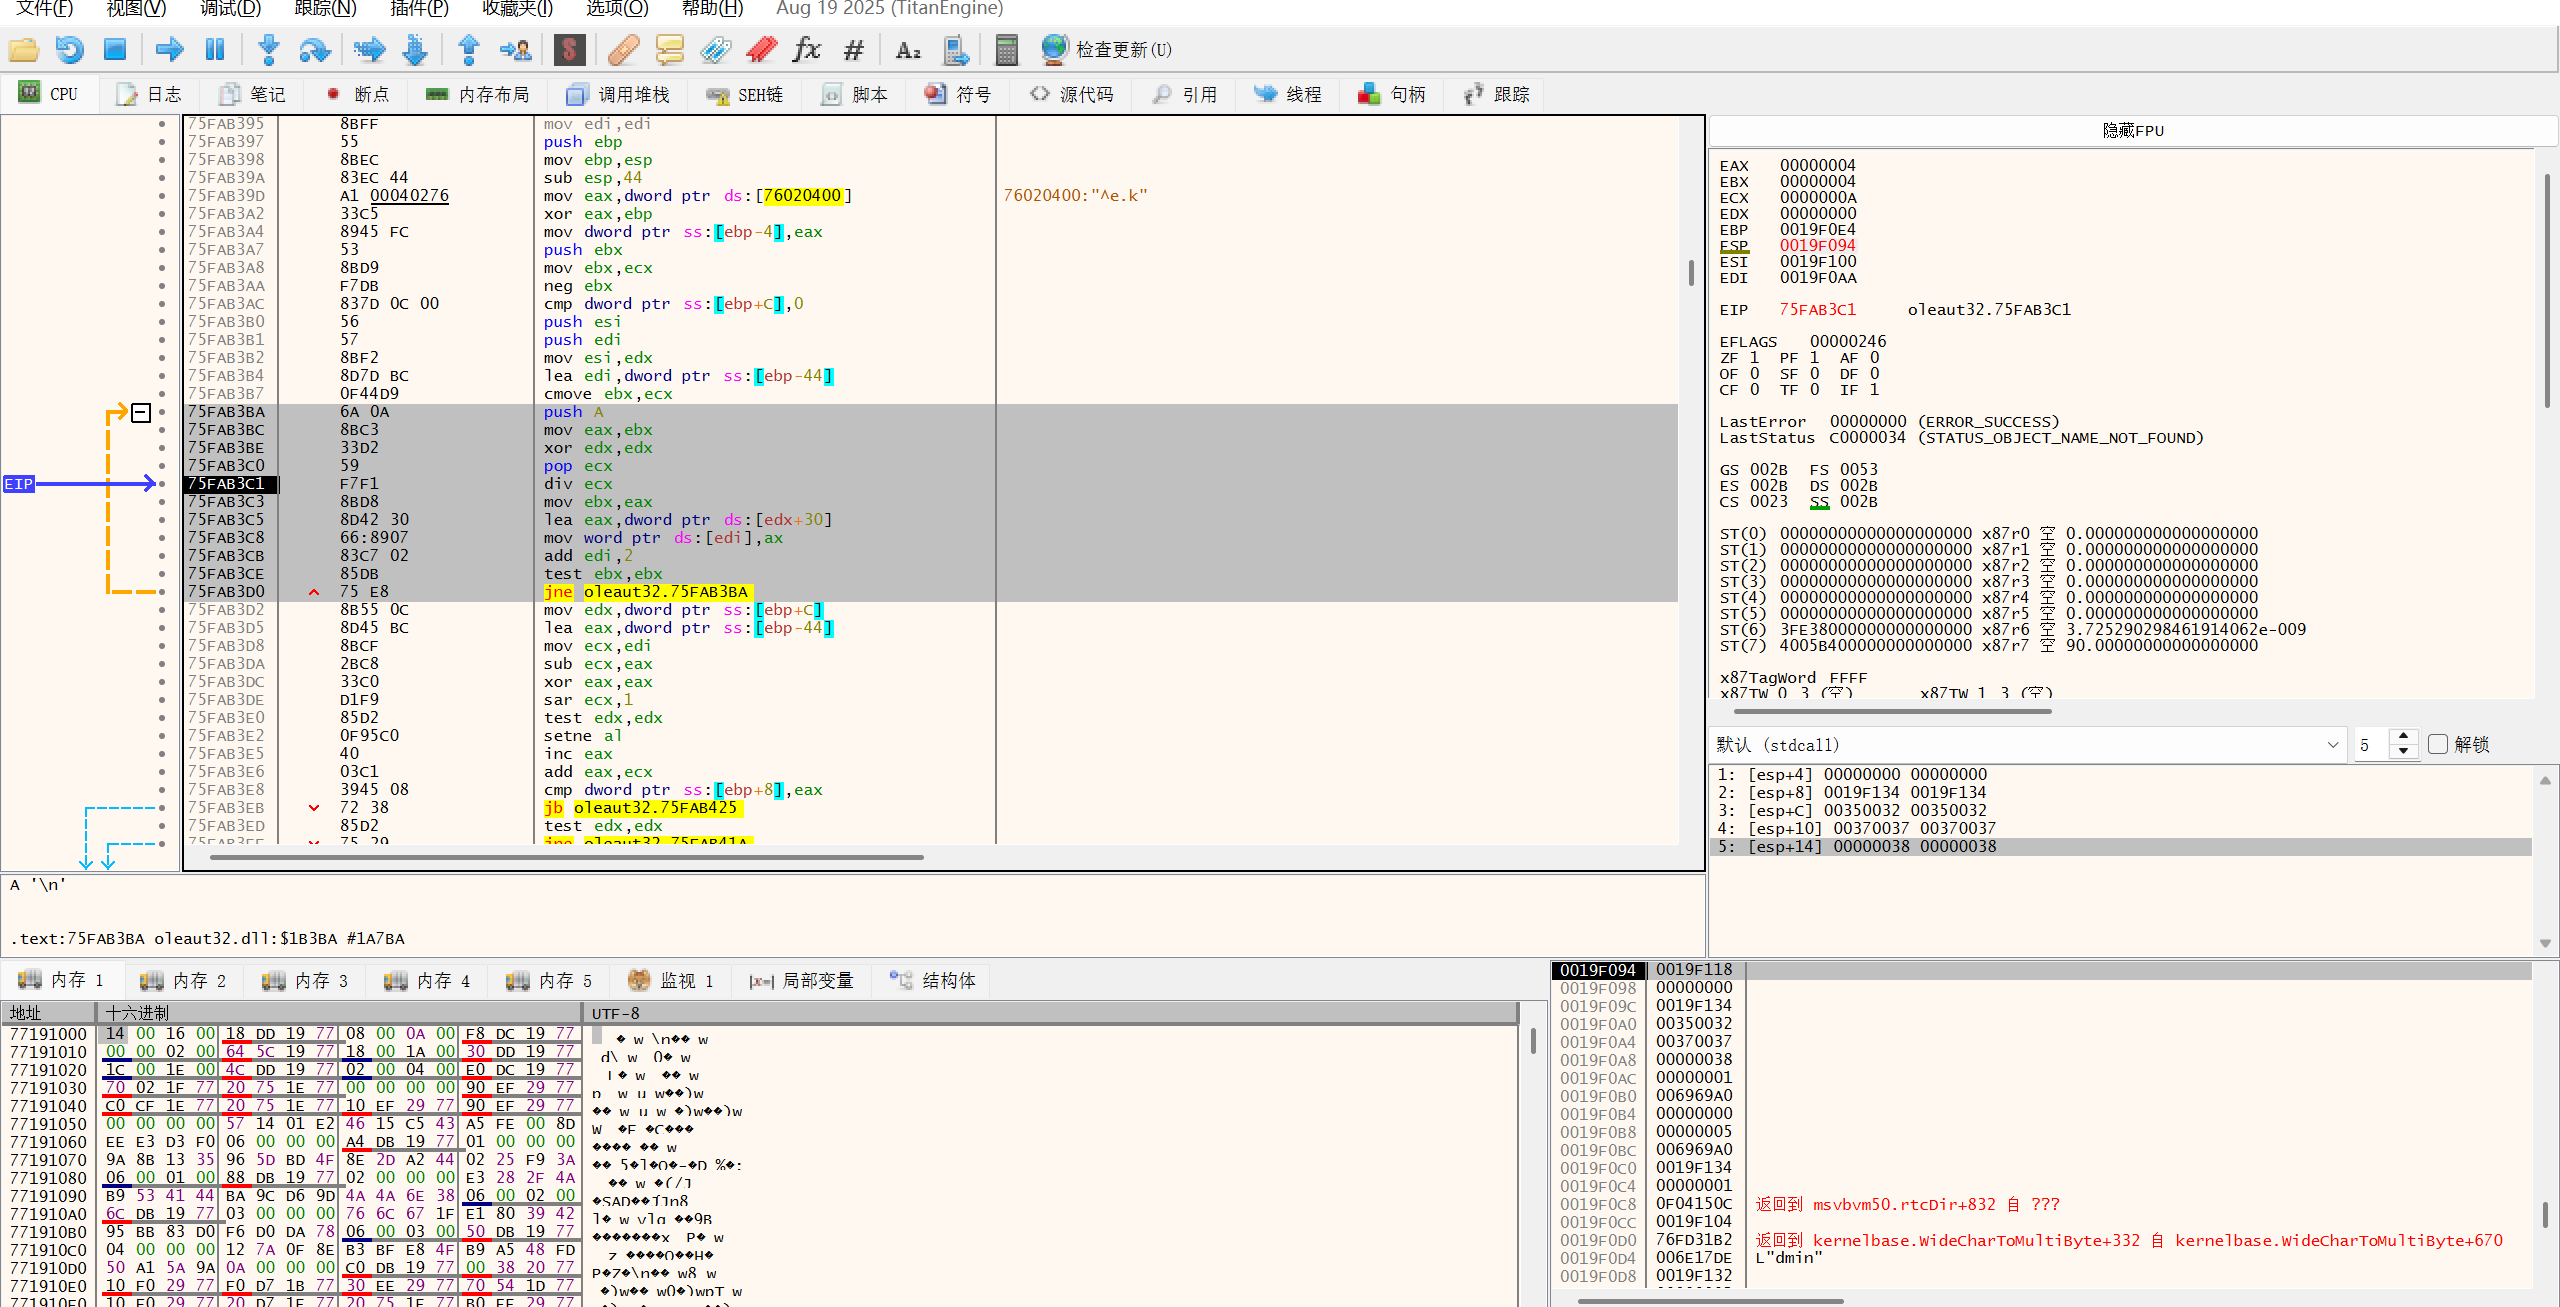The image size is (2560, 1307).
Task: Select the EAX register value 00000004
Action: tap(1817, 166)
